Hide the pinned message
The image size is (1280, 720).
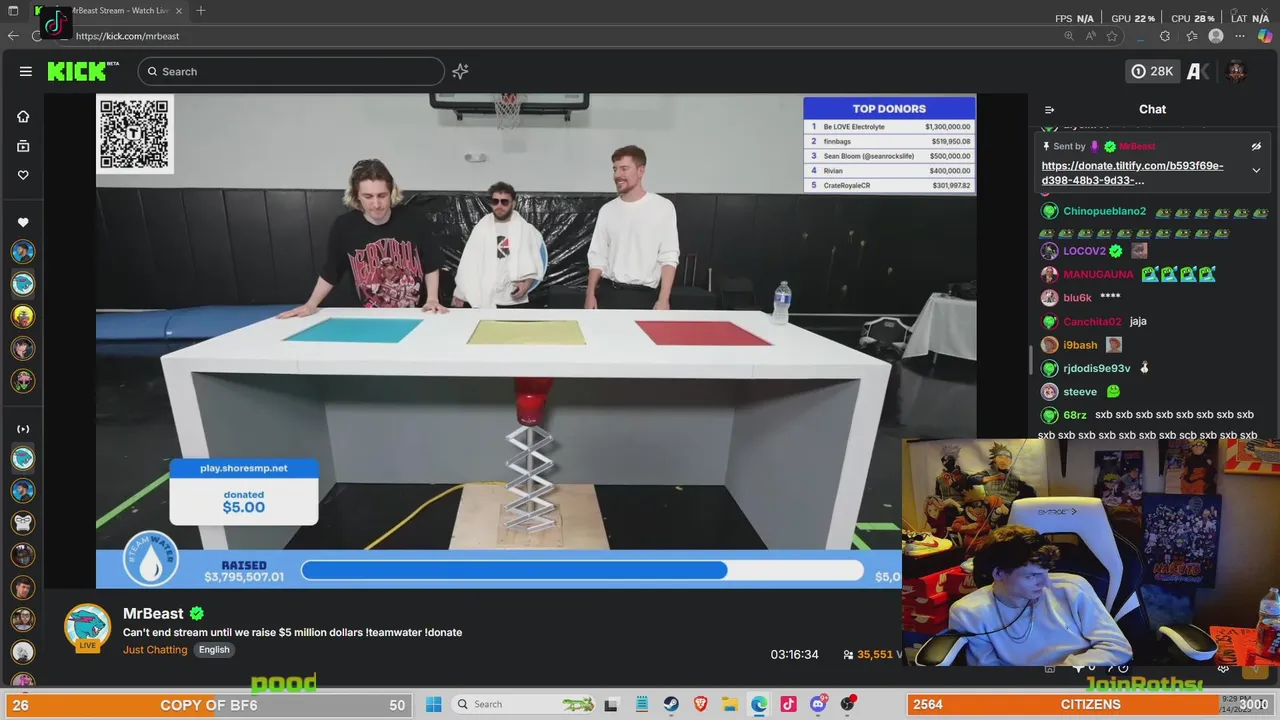(1257, 146)
